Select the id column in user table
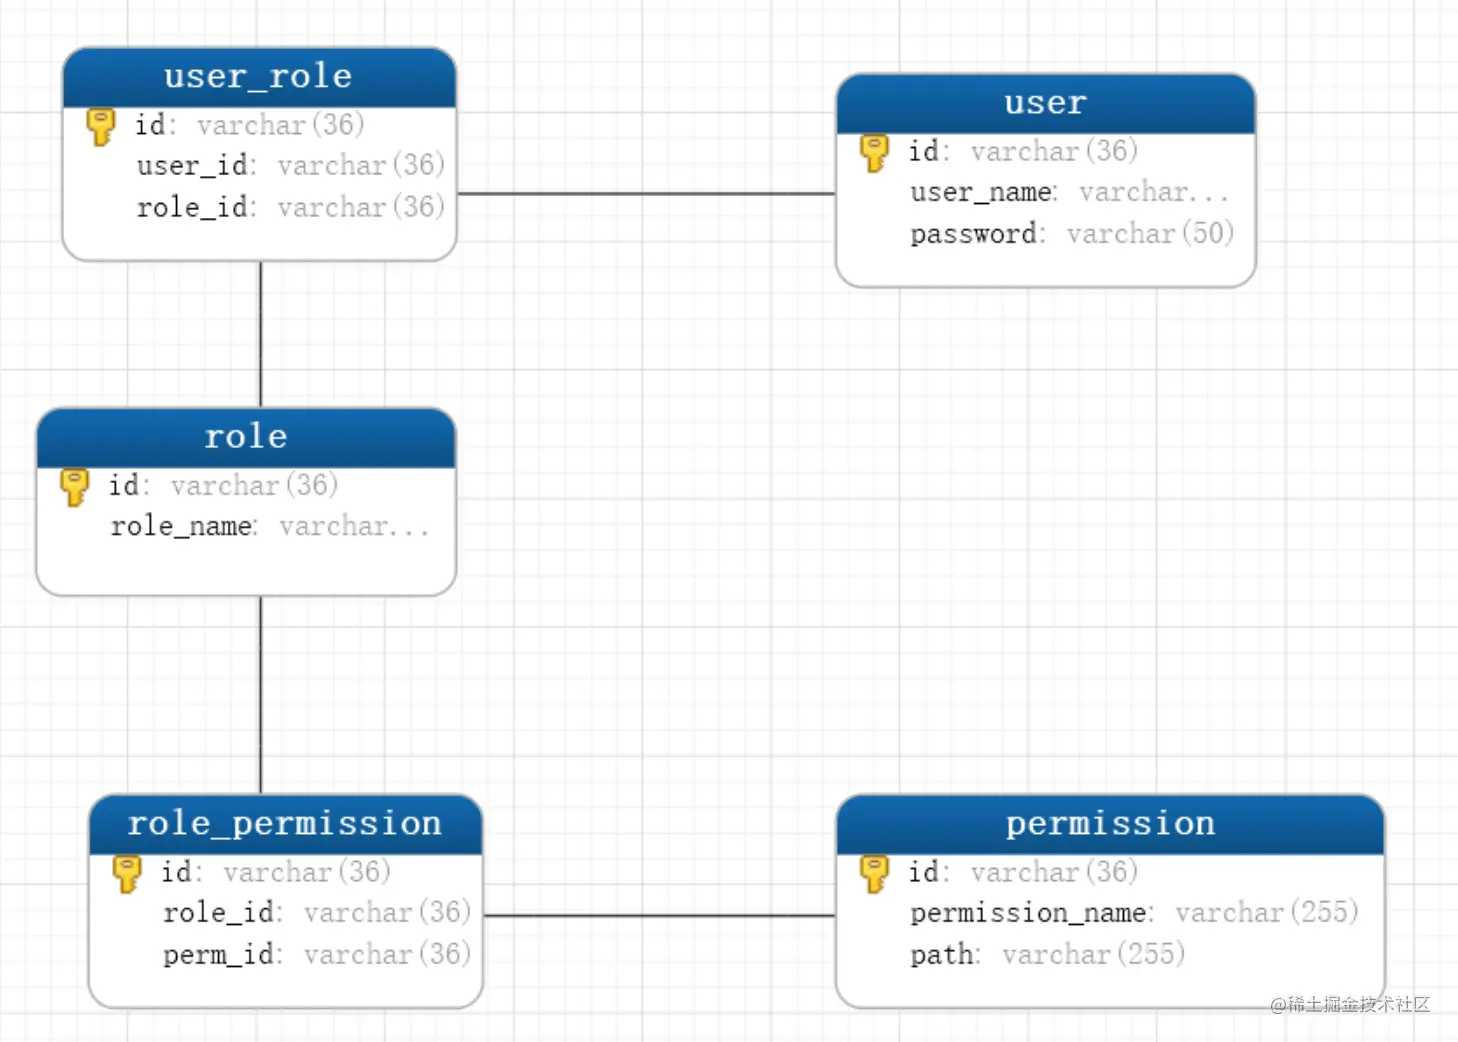 [x=1023, y=151]
